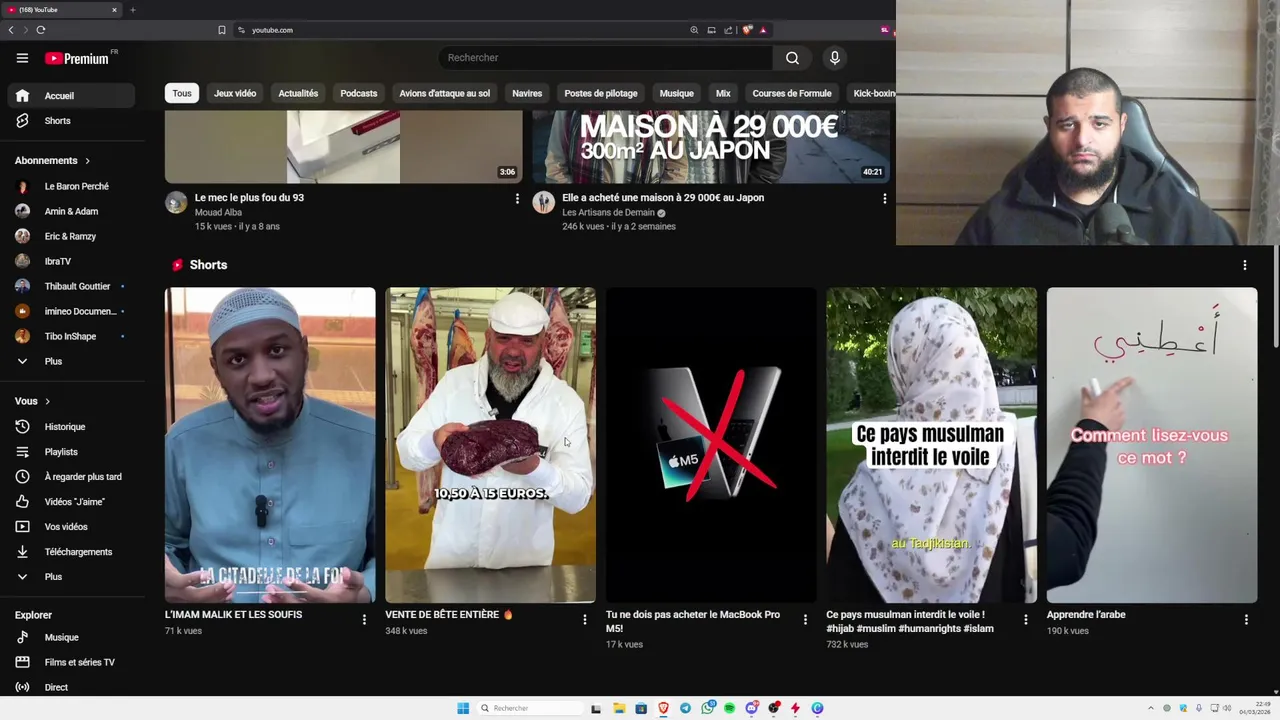
Task: Open the Windows Start menu
Action: pyautogui.click(x=463, y=708)
